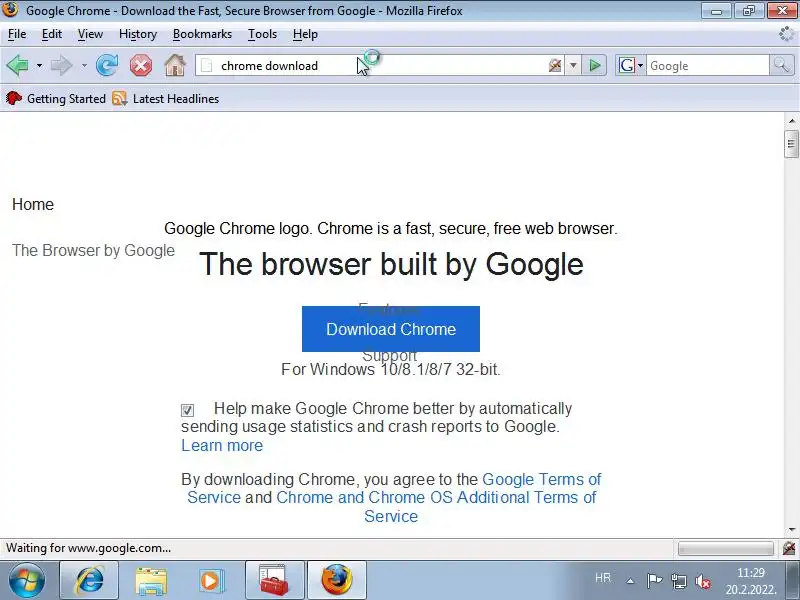Screen dimensions: 800x600
Task: Click the page loading progress bar in the status bar
Action: (726, 548)
